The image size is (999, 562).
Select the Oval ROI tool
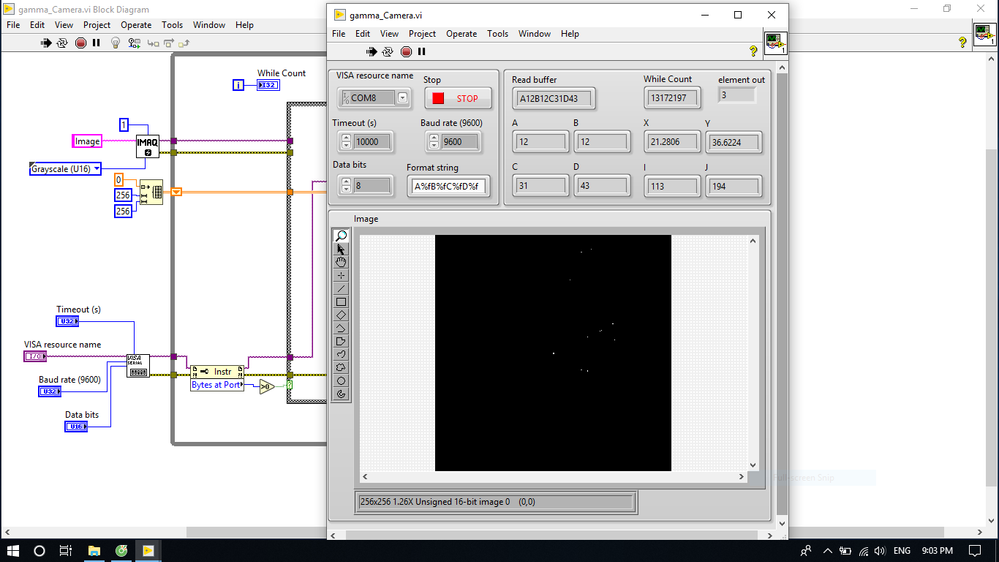(x=341, y=381)
